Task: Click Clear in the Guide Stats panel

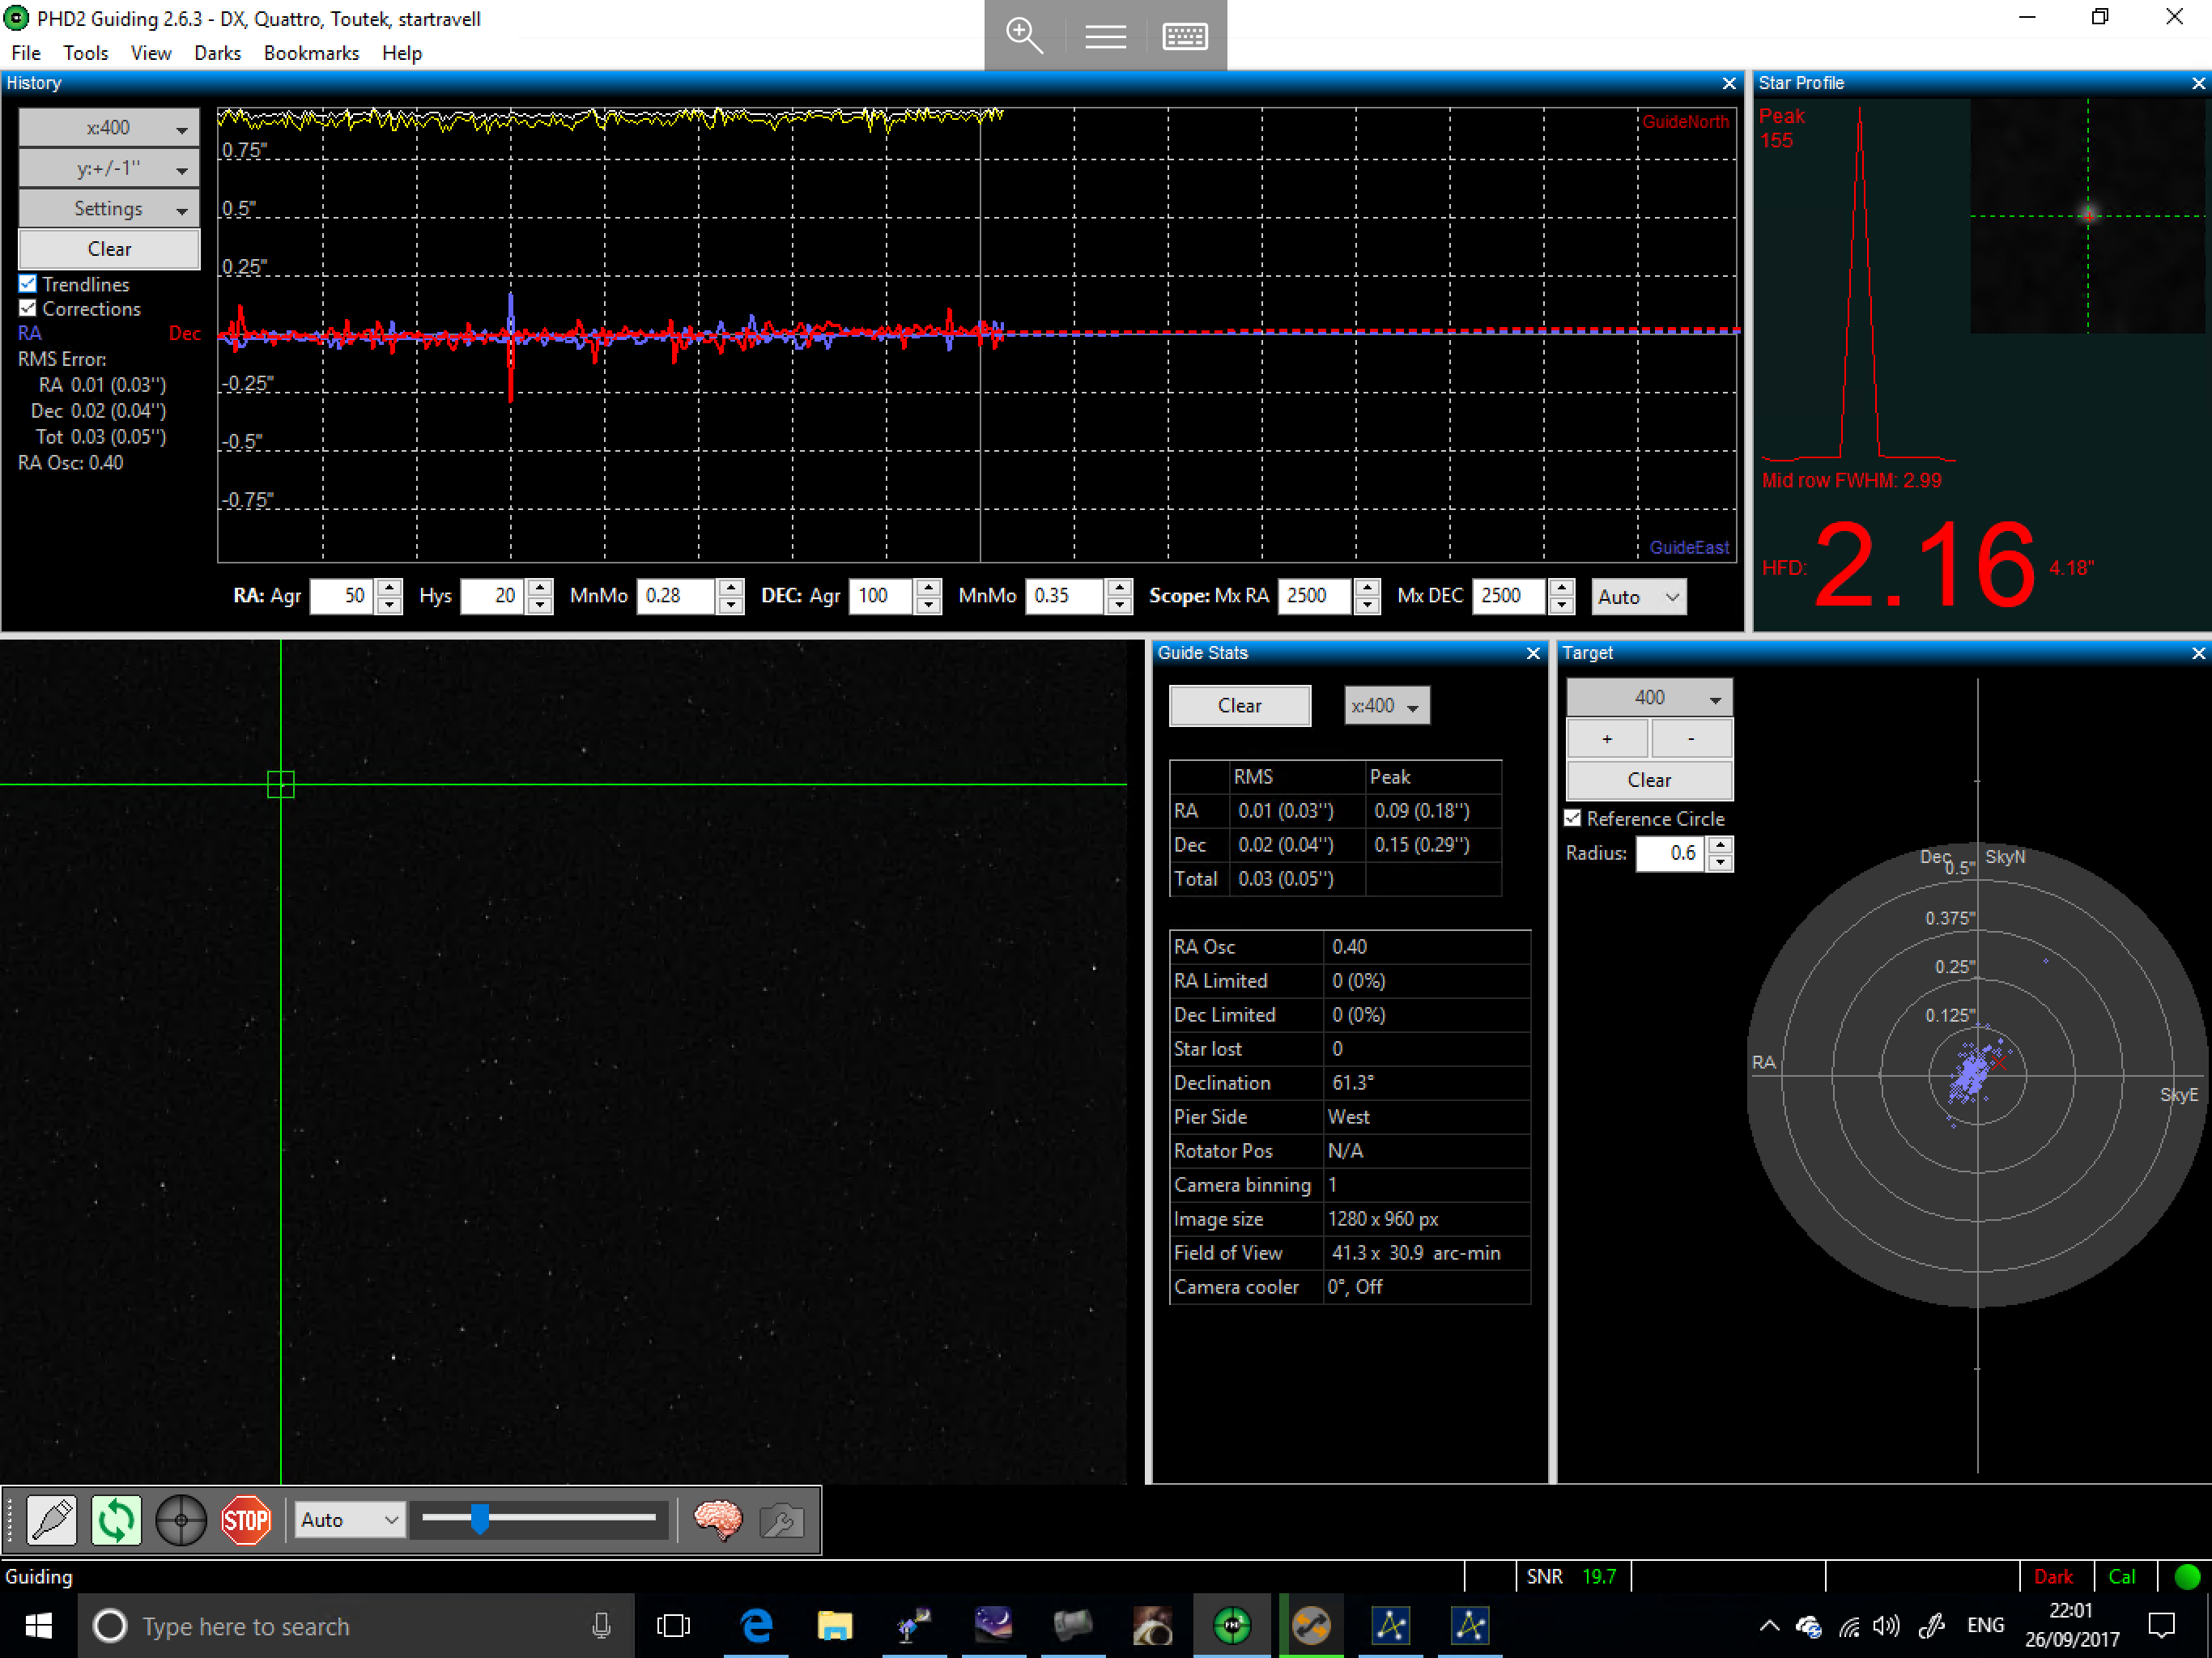Action: [1239, 705]
